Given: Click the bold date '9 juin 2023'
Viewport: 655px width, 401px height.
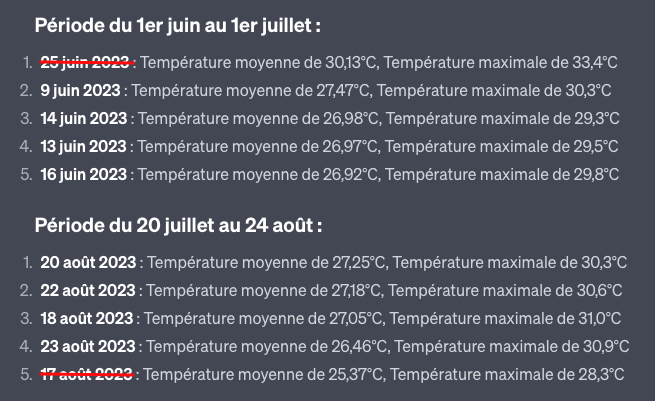Looking at the screenshot, I should (80, 91).
